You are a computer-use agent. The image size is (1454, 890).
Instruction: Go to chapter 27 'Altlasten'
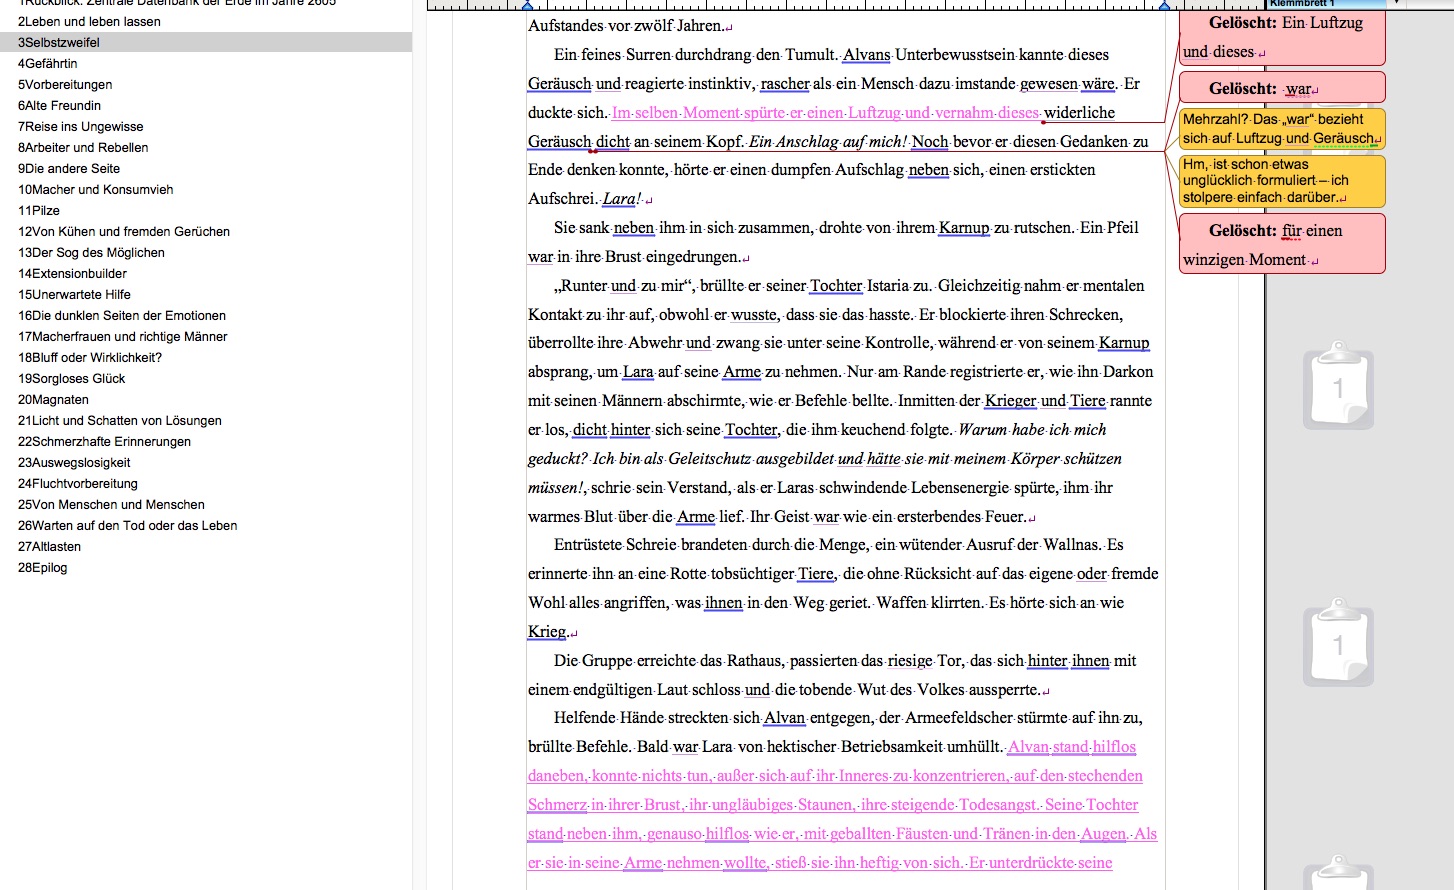(205, 546)
